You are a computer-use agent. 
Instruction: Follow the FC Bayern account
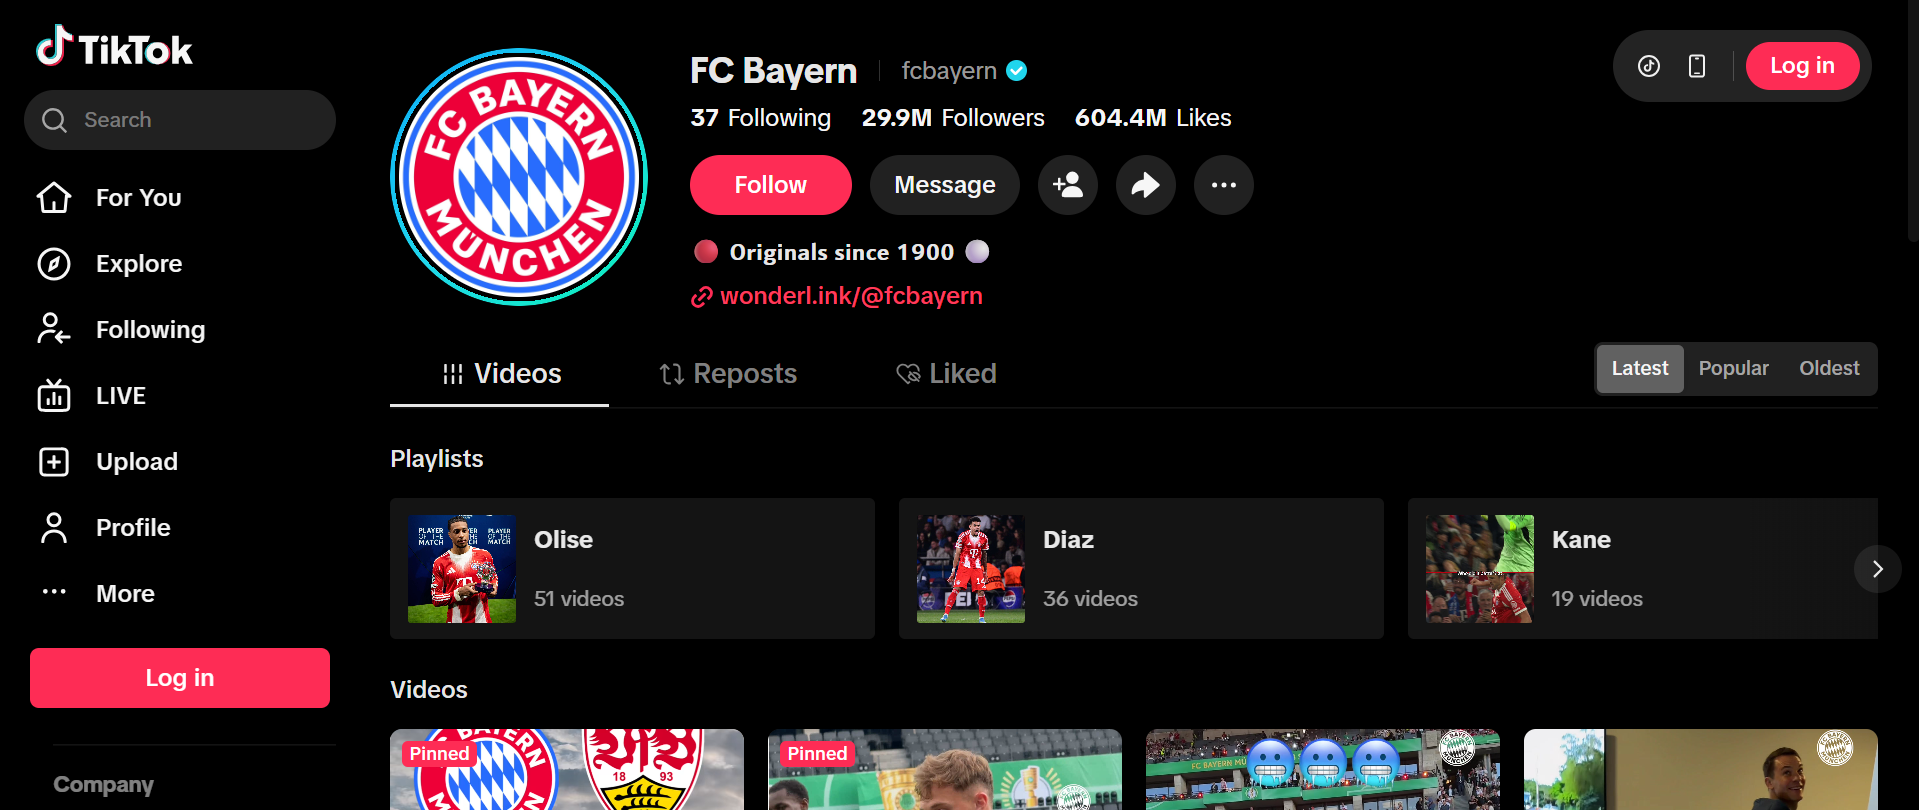[771, 185]
